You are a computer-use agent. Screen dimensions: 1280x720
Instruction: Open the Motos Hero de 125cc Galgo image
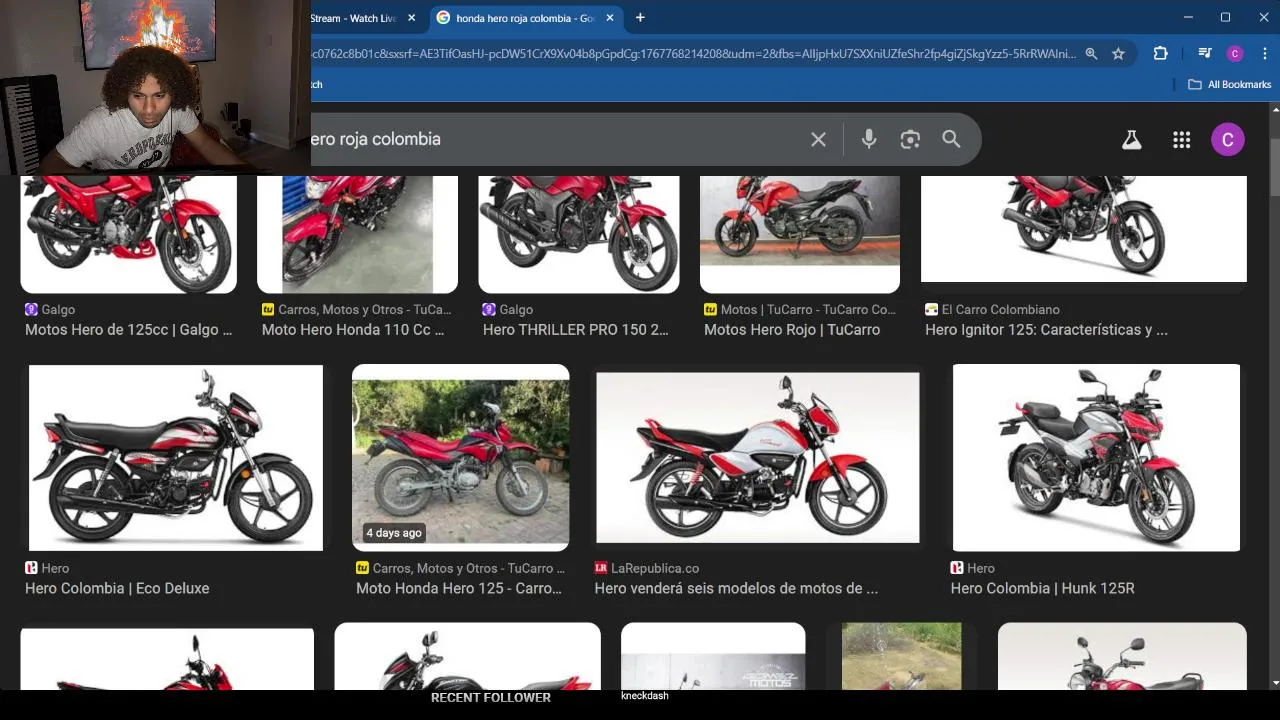tap(129, 234)
